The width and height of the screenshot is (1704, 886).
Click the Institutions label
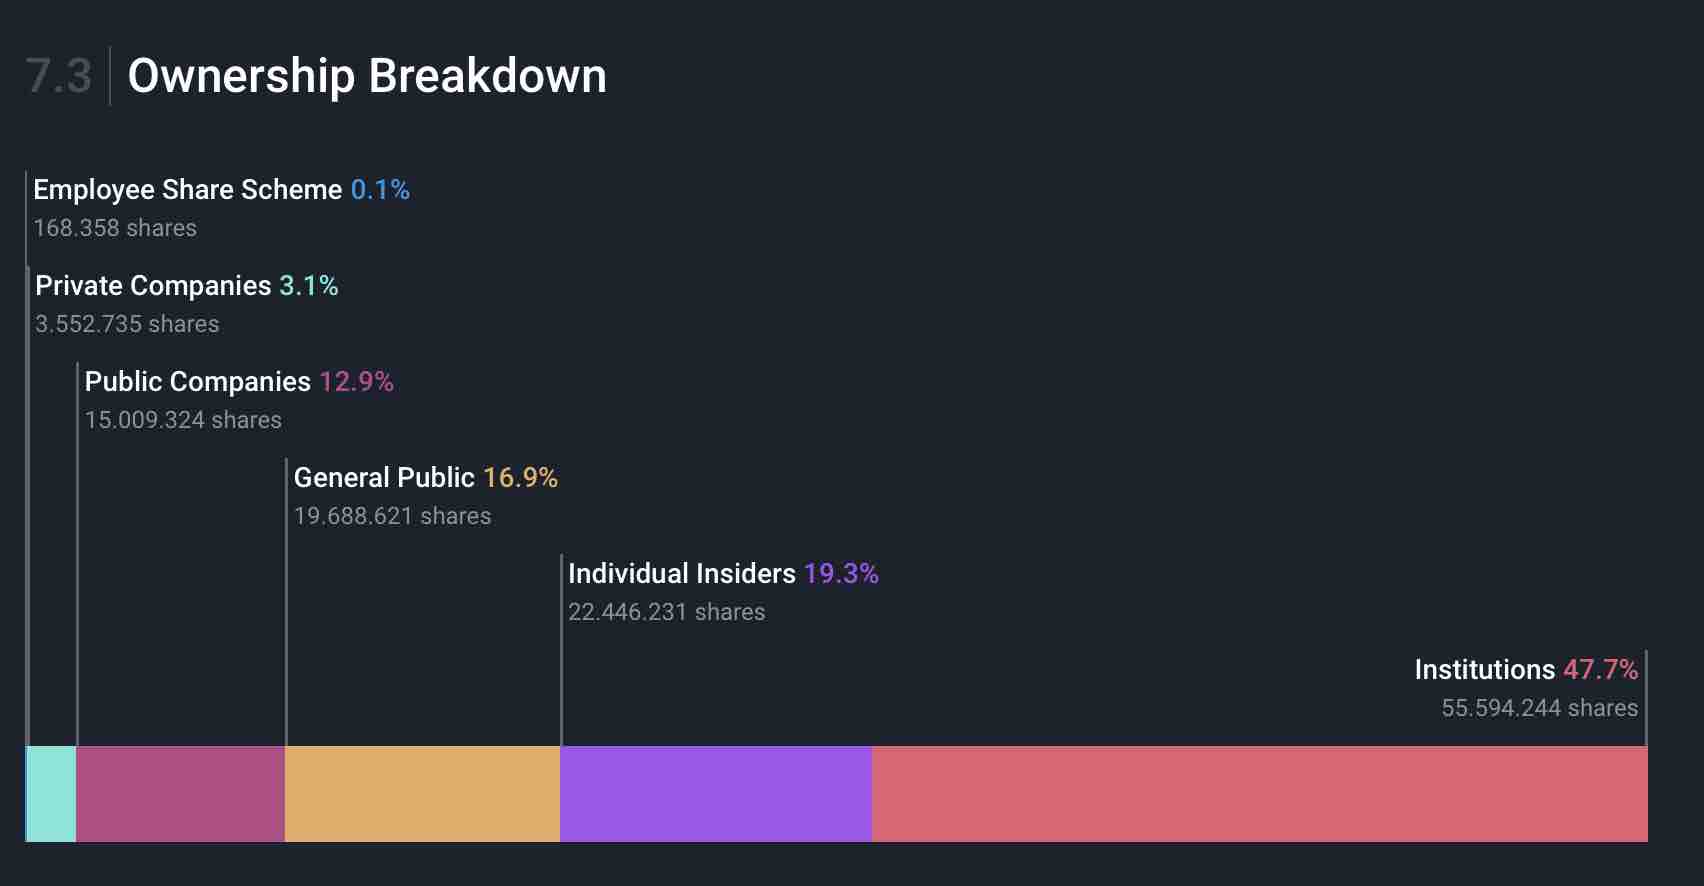(x=1484, y=670)
